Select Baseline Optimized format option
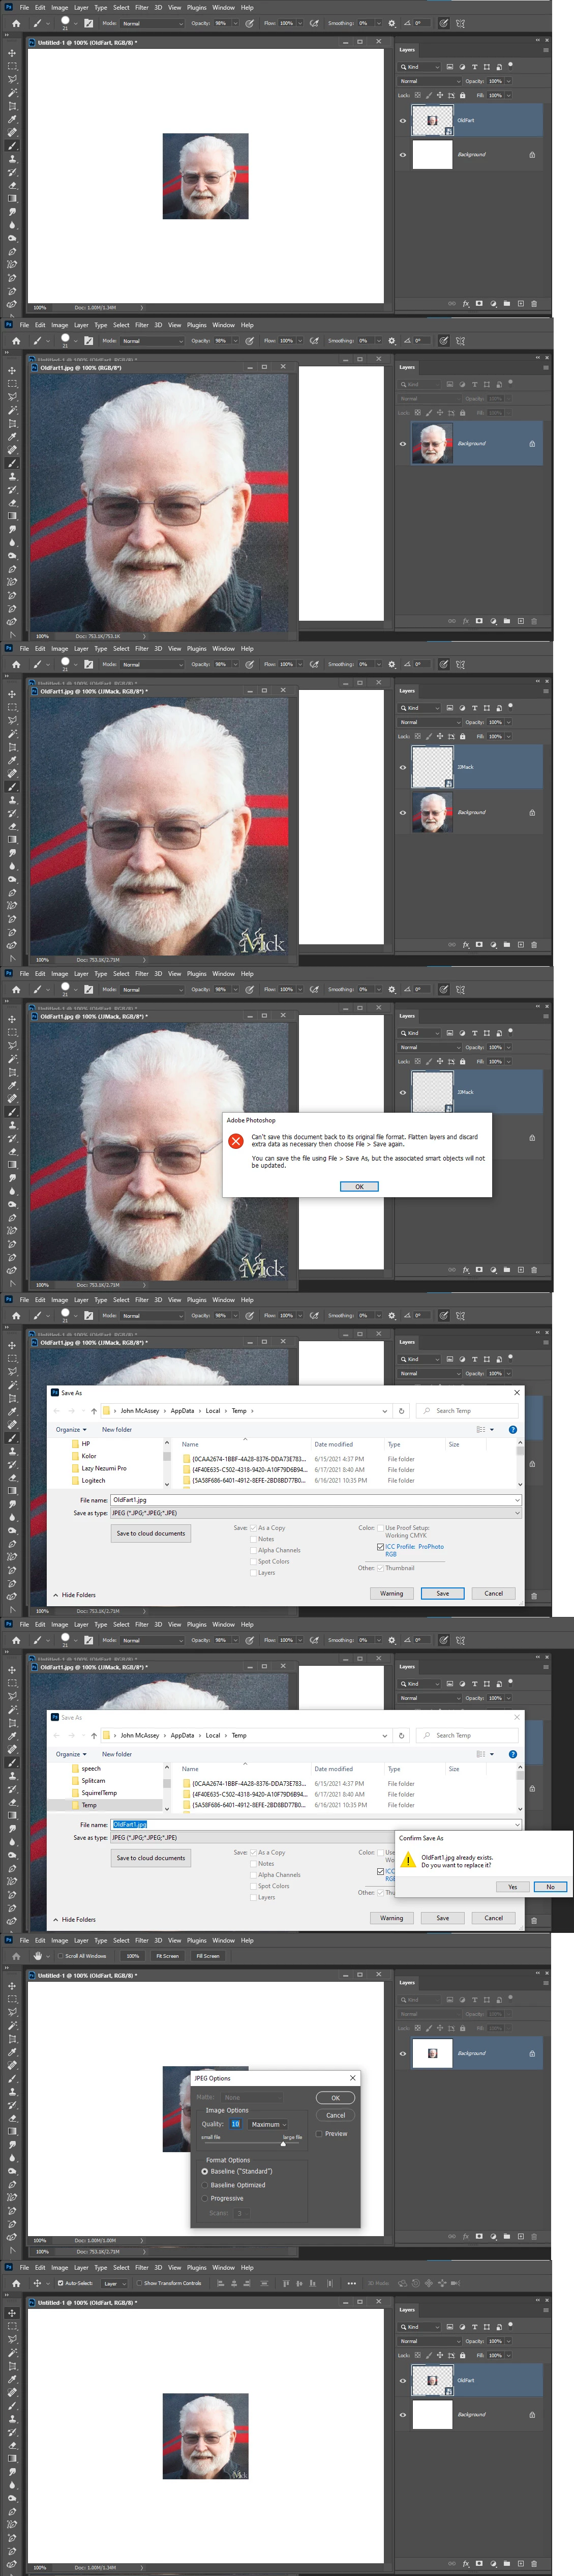This screenshot has width=574, height=2576. [x=204, y=2185]
